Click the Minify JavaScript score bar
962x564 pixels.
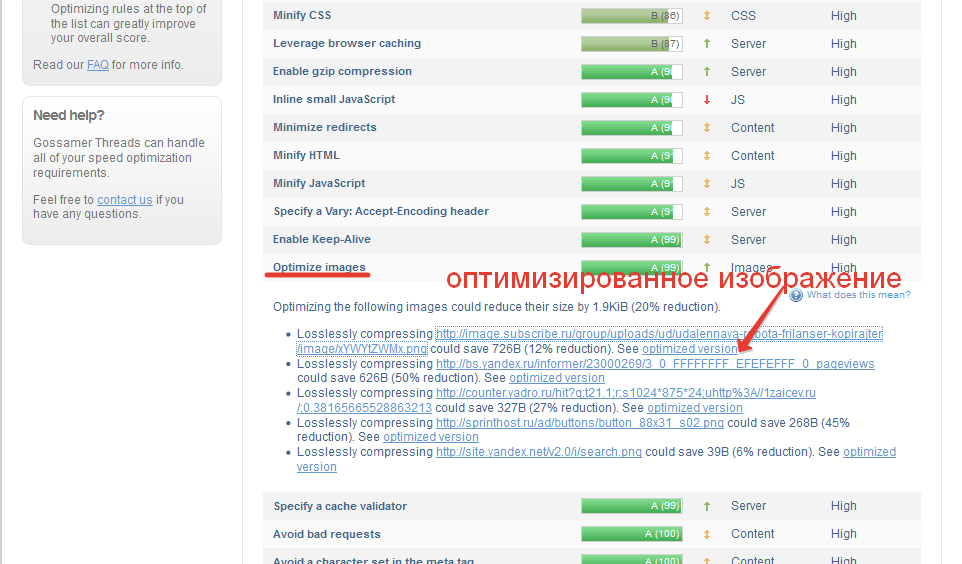coord(631,184)
